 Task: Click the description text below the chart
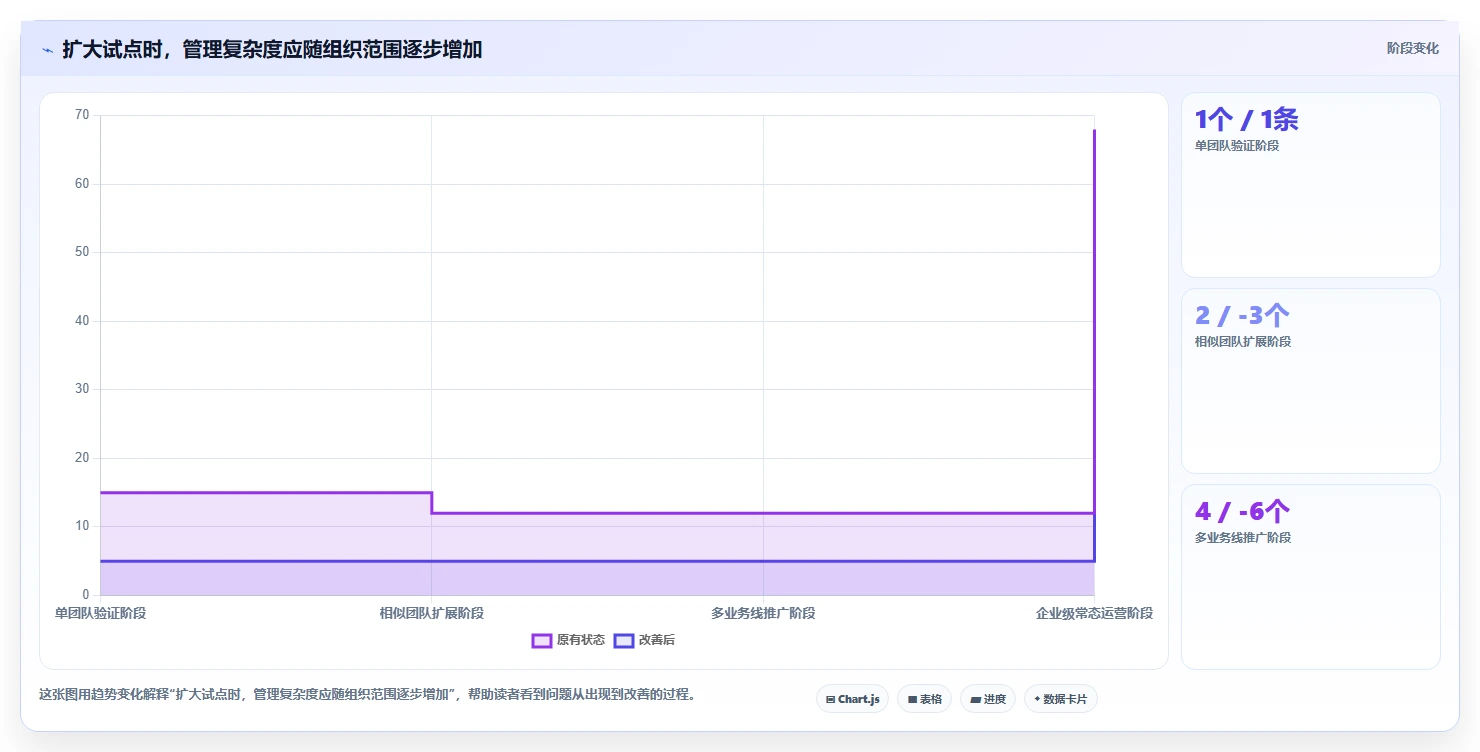[367, 694]
